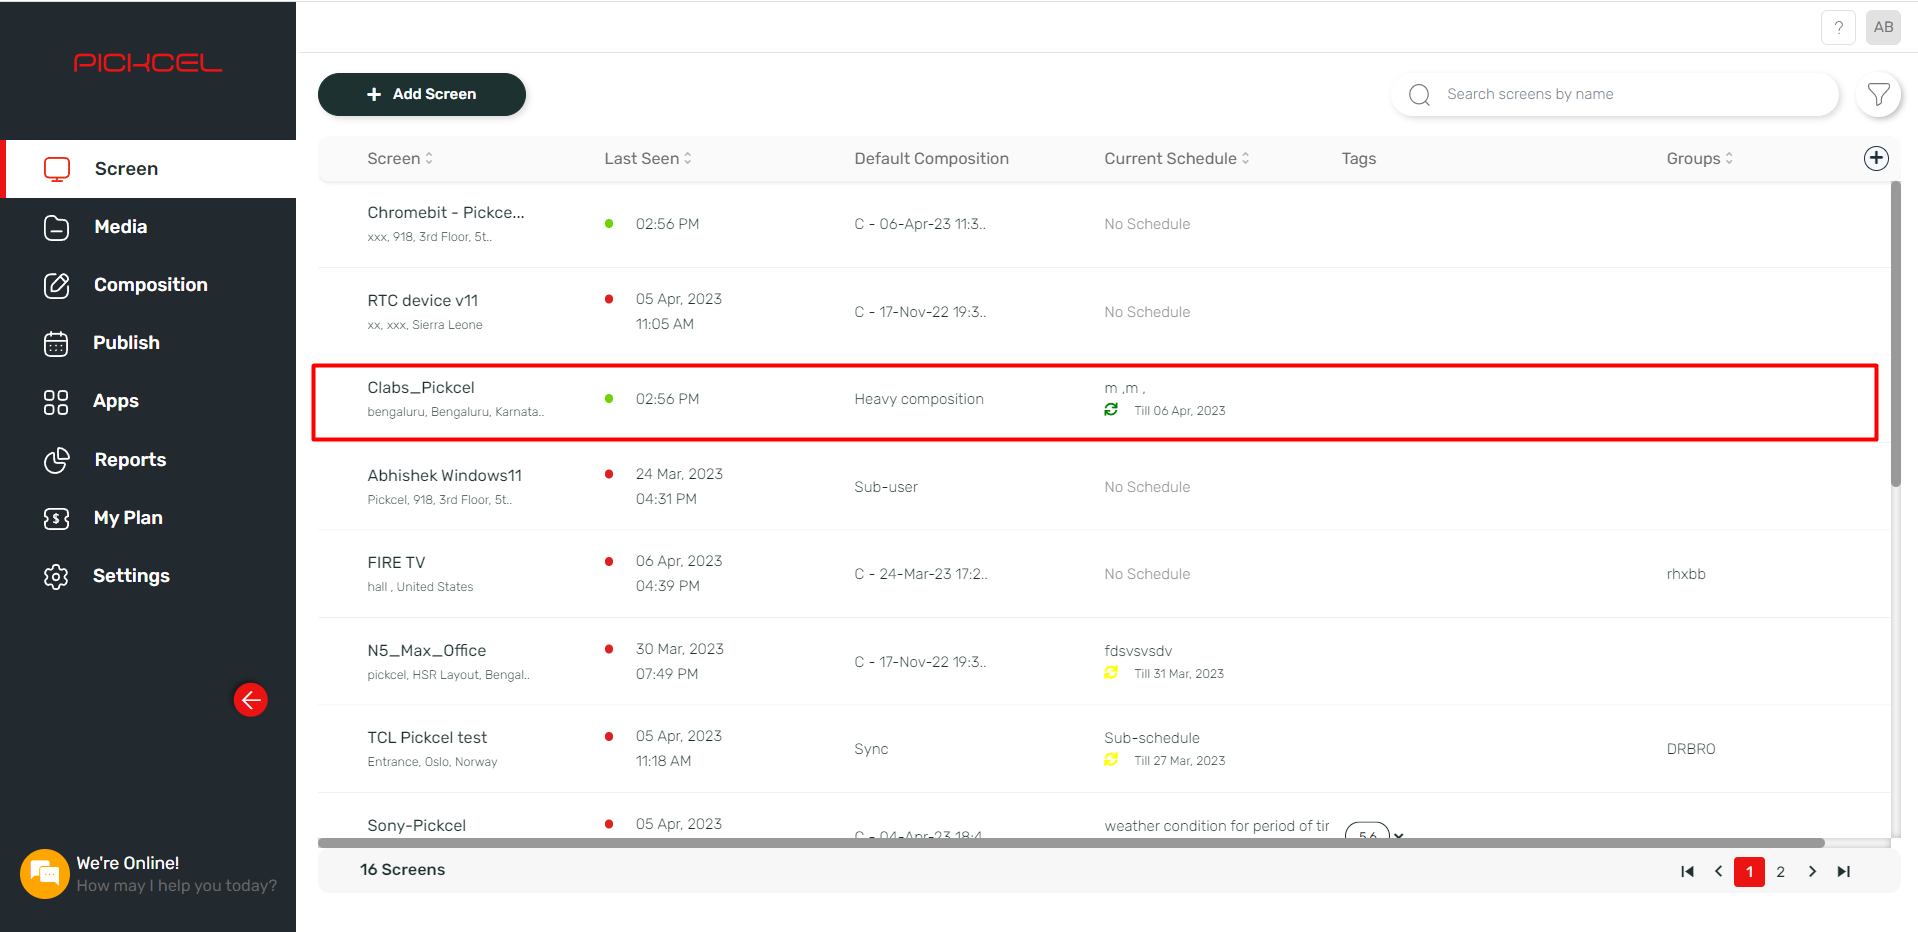The height and width of the screenshot is (932, 1918).
Task: Click the rhxbb group cell
Action: (1686, 574)
